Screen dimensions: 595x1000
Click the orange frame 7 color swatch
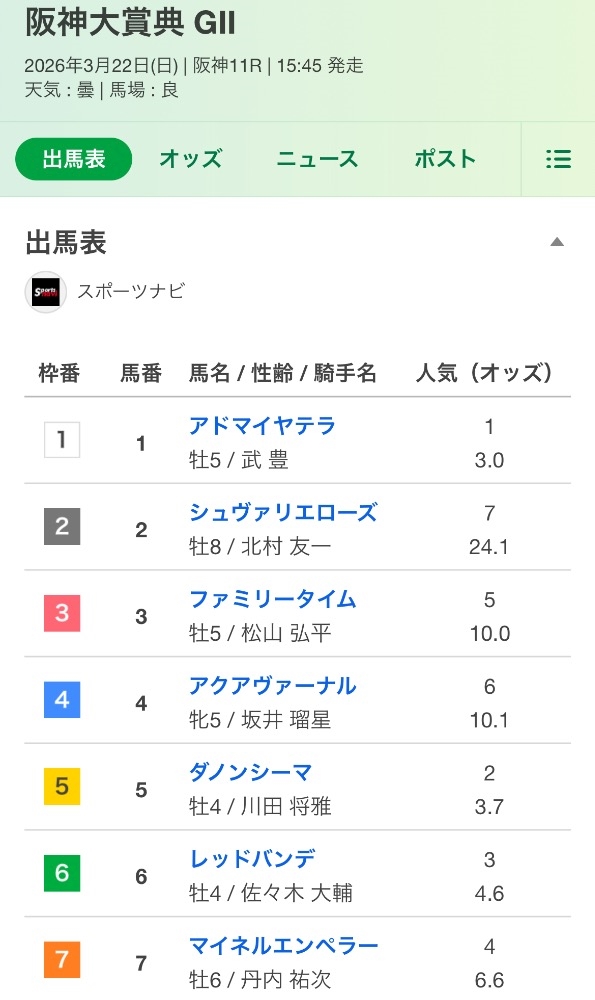click(x=59, y=960)
